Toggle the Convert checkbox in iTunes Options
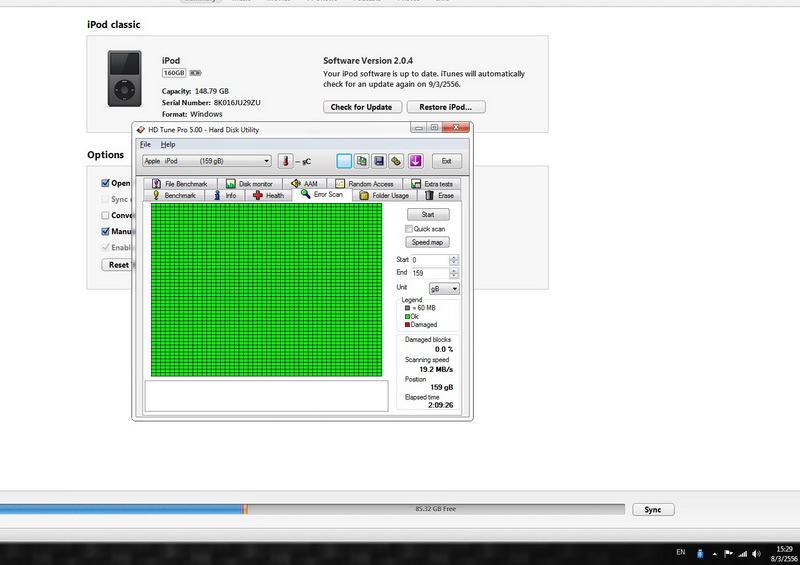The height and width of the screenshot is (565, 800). [106, 215]
